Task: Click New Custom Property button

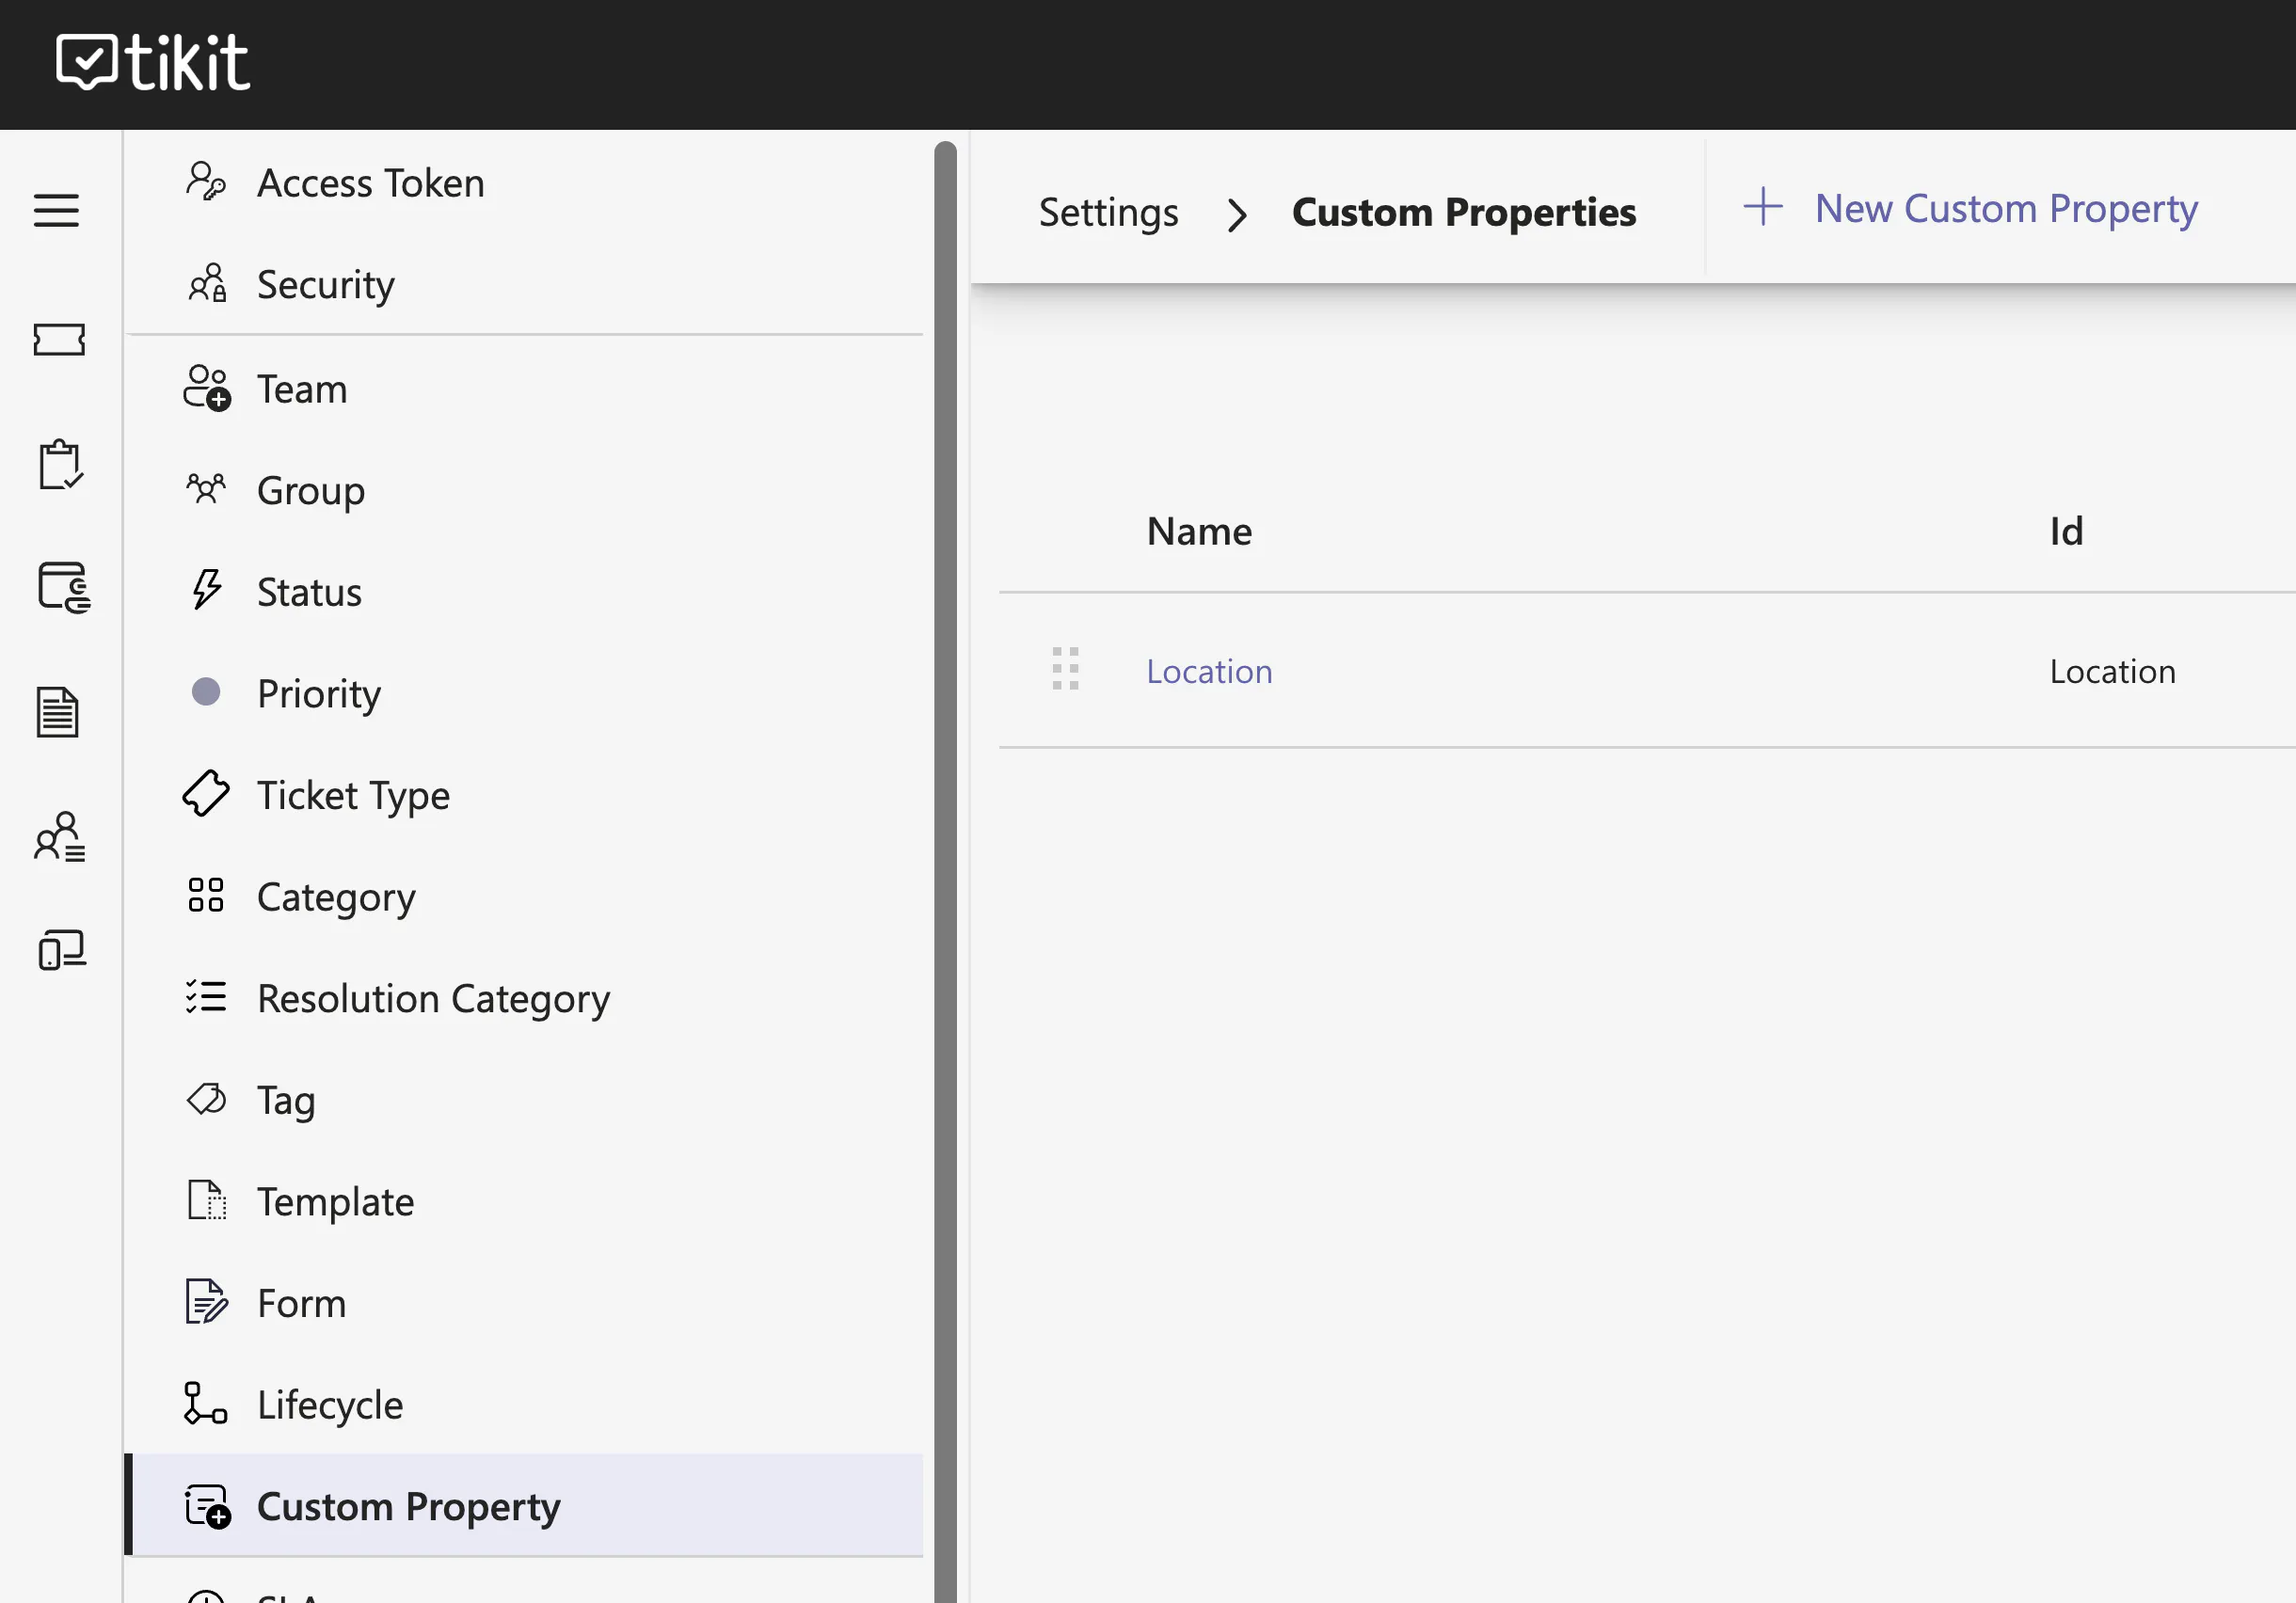Action: click(x=1970, y=208)
